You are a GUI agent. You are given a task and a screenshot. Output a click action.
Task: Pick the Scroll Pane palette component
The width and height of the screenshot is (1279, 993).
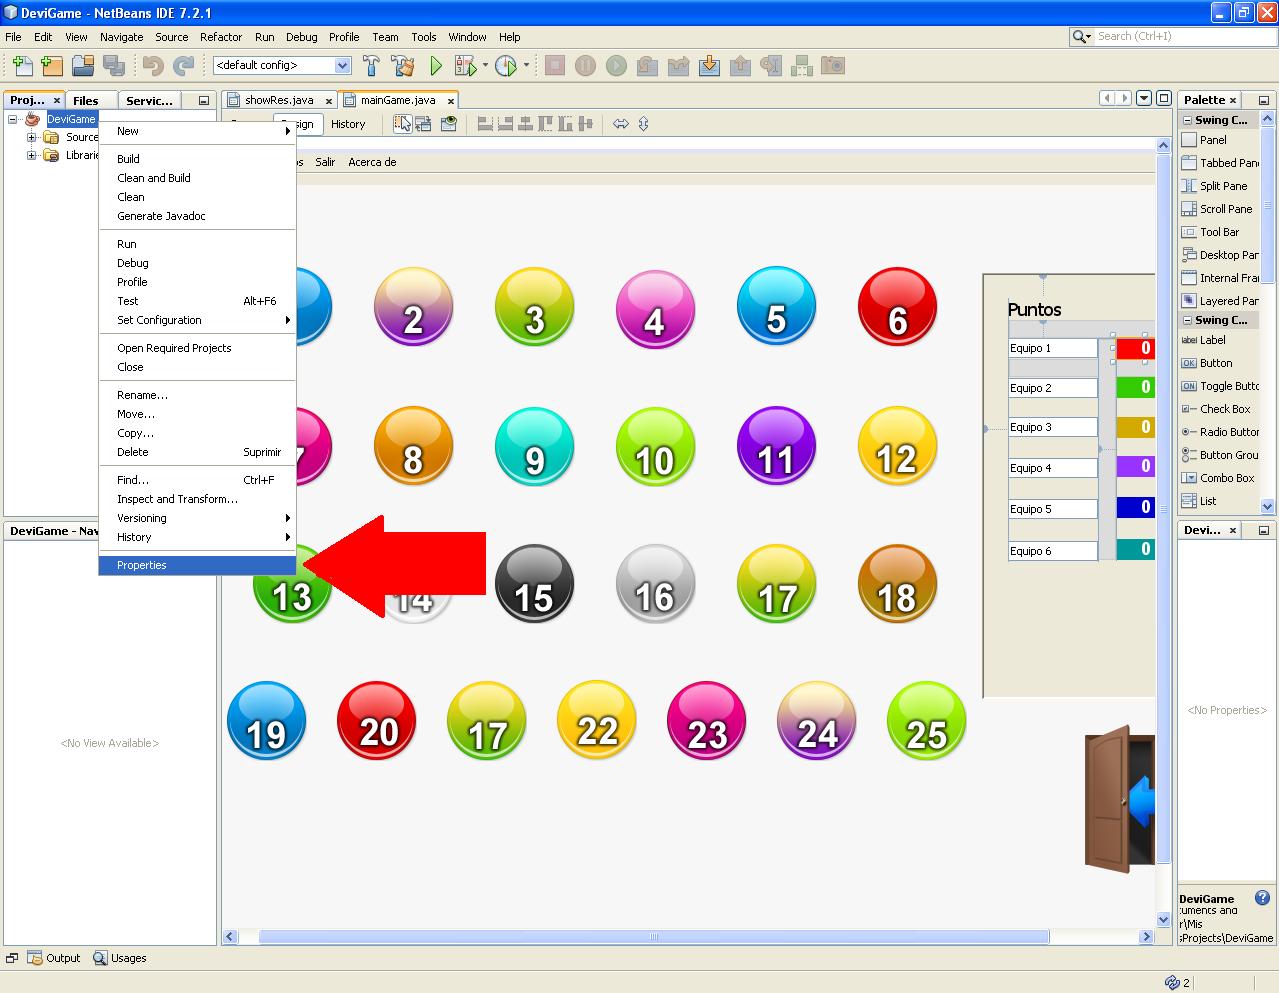(1226, 209)
